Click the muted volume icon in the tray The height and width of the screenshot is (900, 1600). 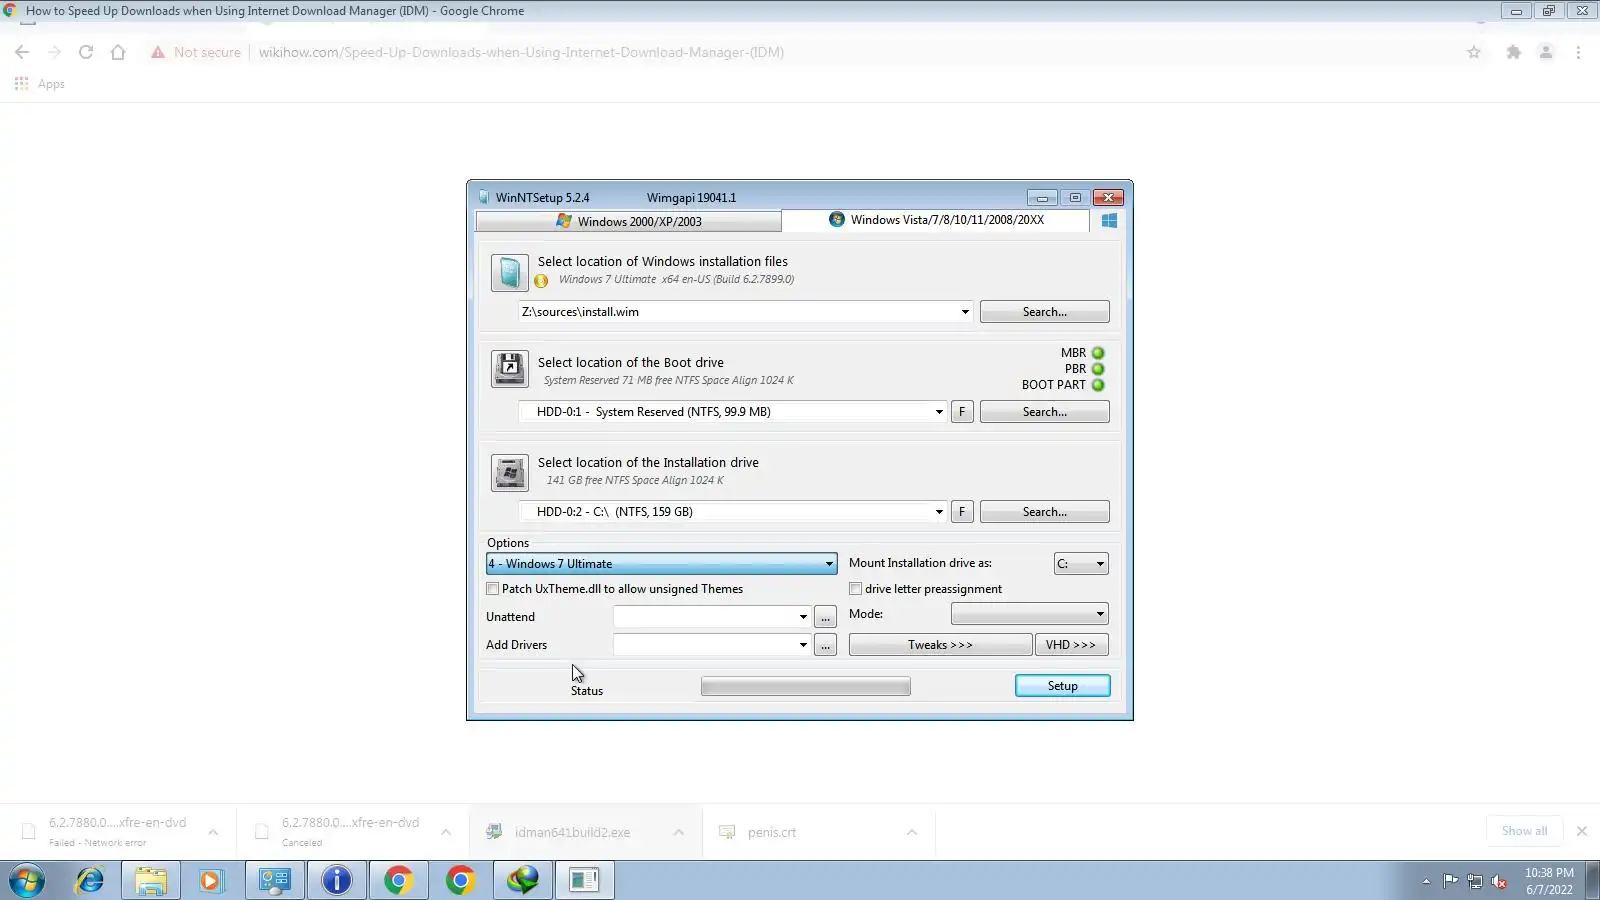(x=1499, y=881)
